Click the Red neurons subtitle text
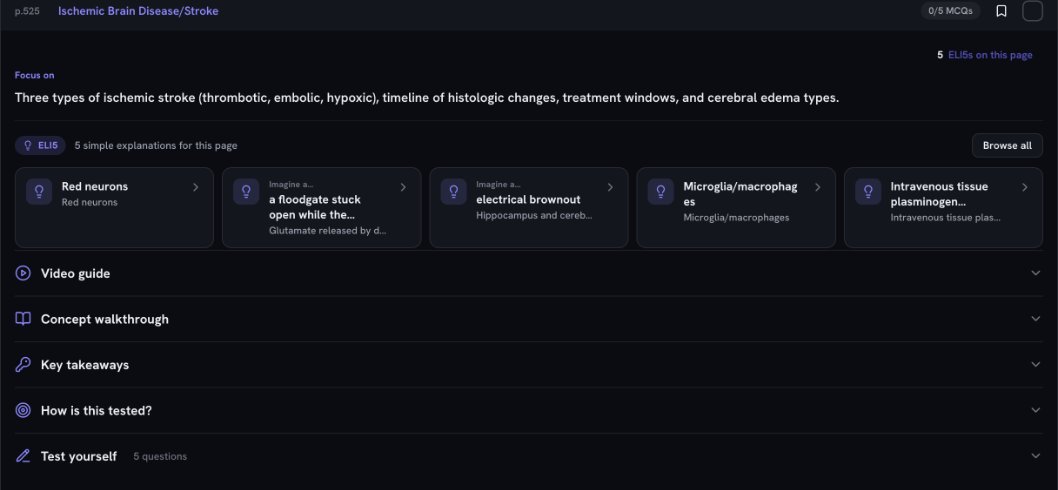1058x490 pixels. coord(89,202)
